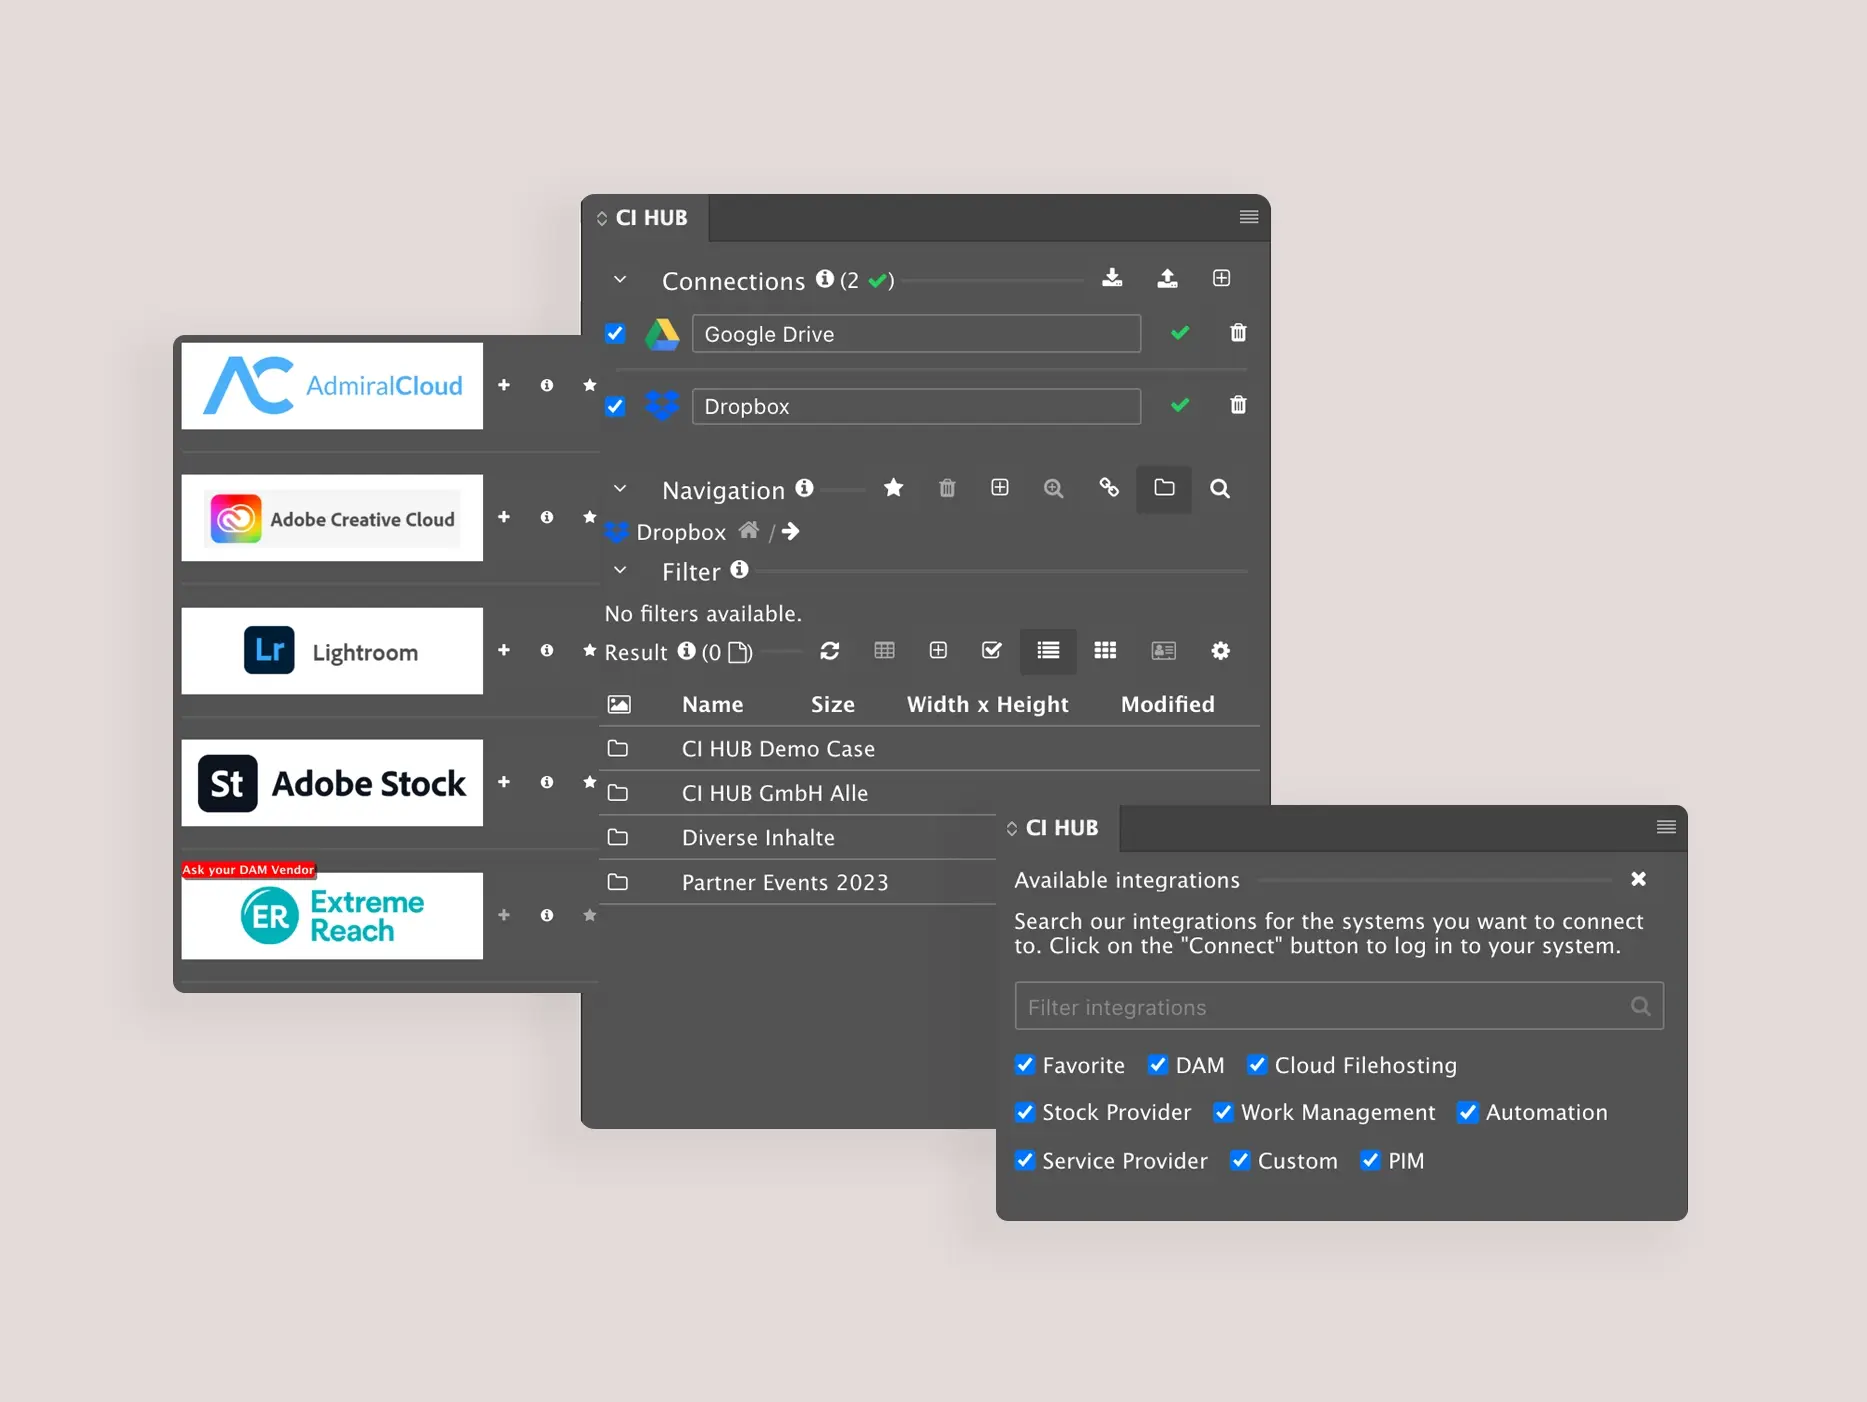
Task: Close the Available integrations panel
Action: 1638,879
